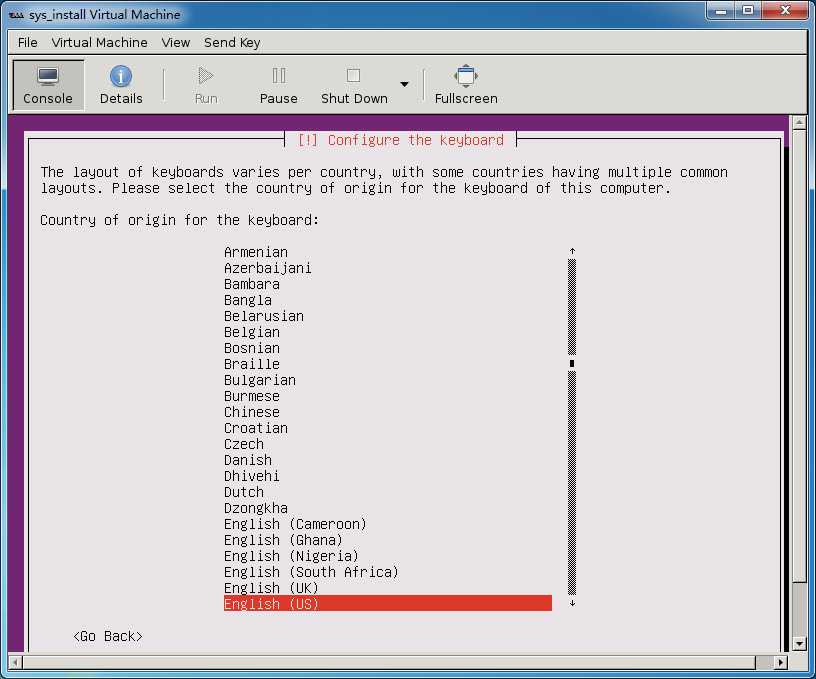The image size is (816, 679).
Task: Open the File menu
Action: pyautogui.click(x=28, y=43)
